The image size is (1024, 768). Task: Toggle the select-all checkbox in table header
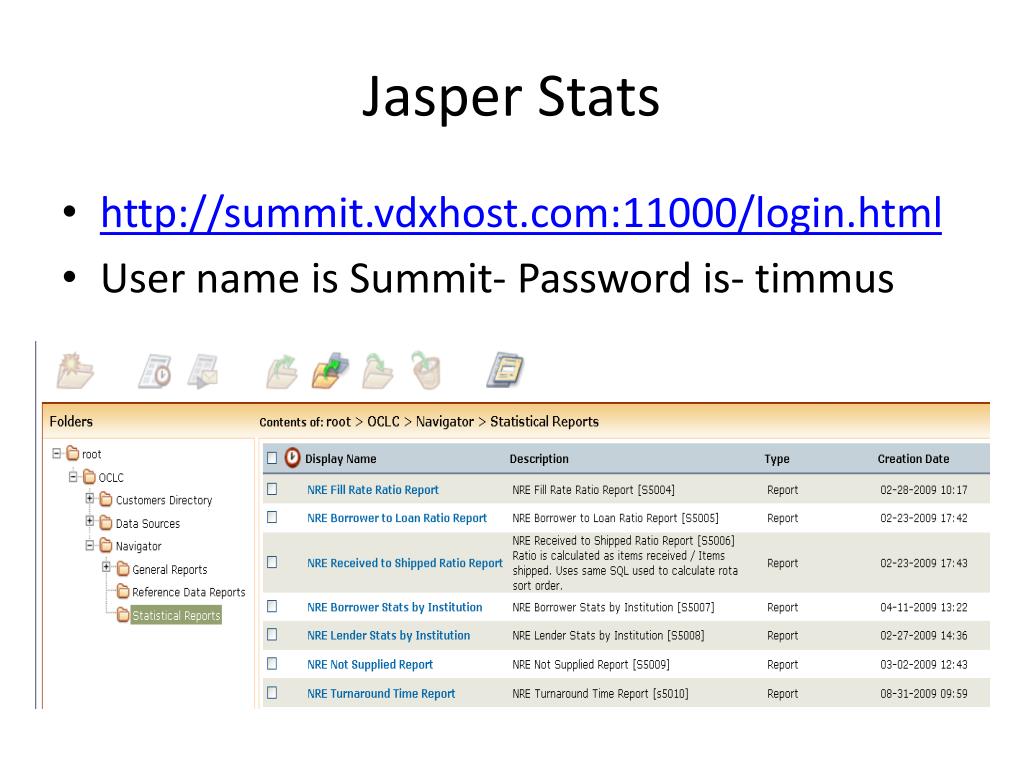(x=272, y=458)
